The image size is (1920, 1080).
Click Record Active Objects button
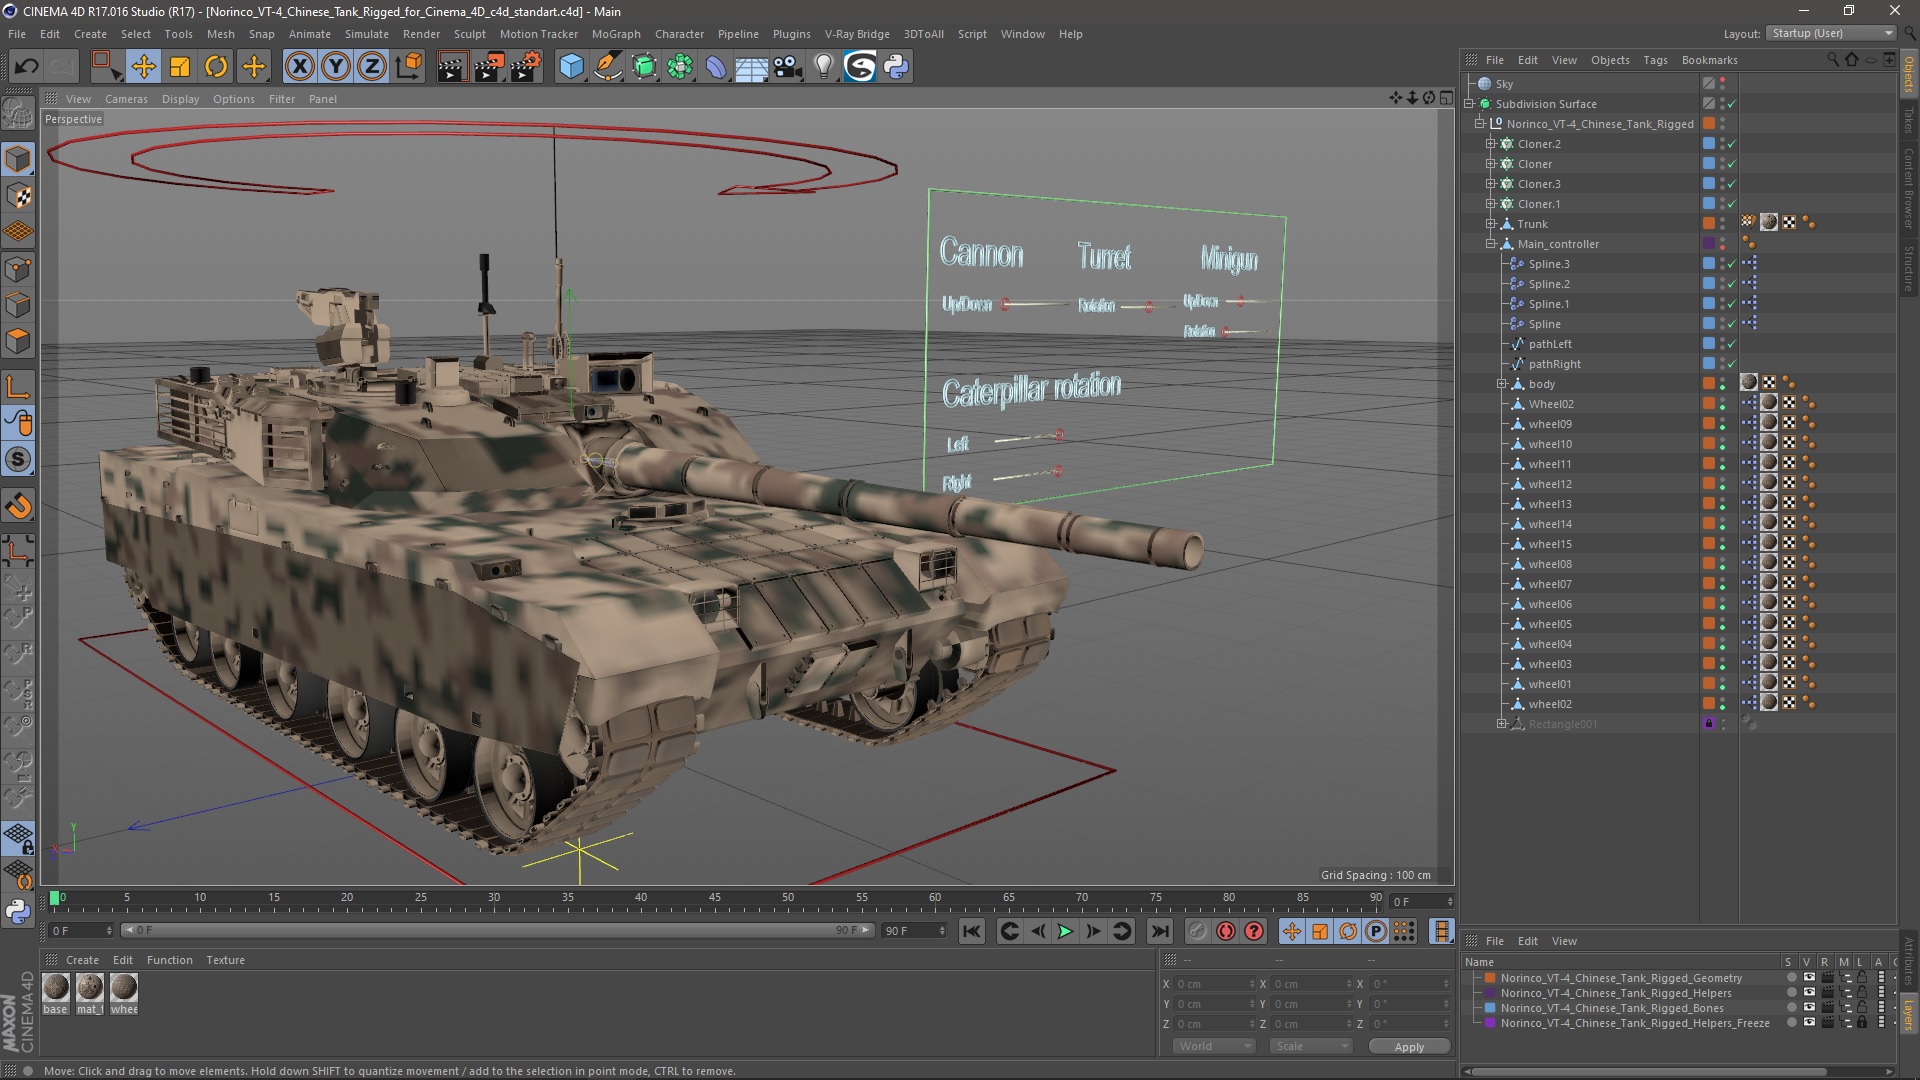pyautogui.click(x=1197, y=931)
